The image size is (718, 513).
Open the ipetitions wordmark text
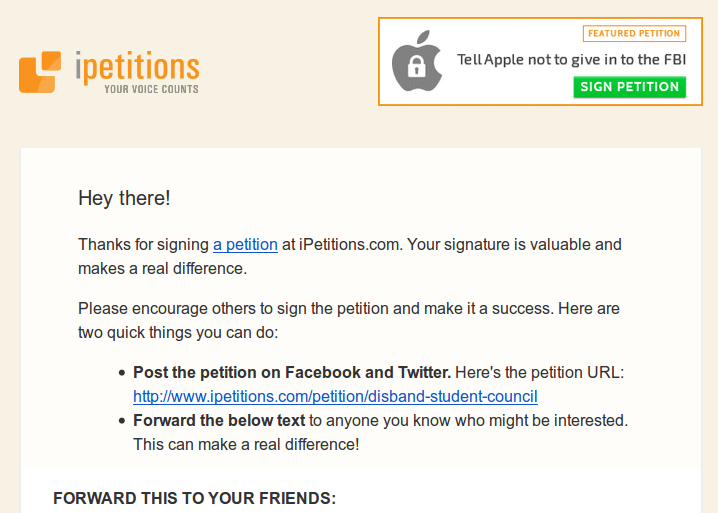(137, 67)
